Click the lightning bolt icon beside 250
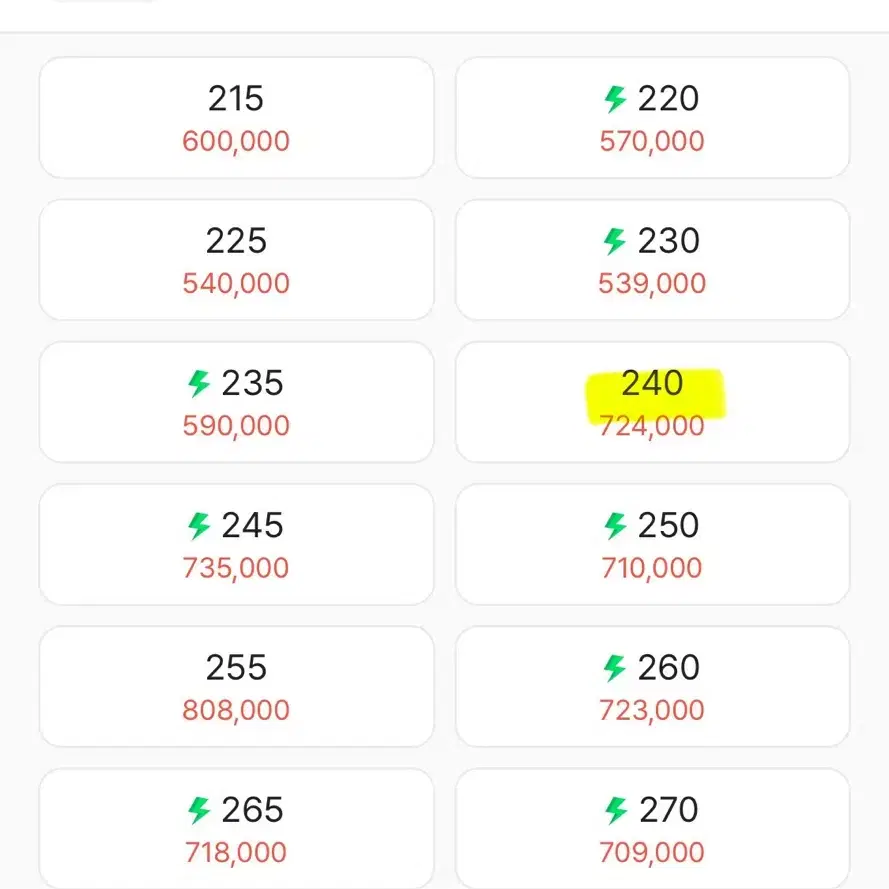Screen dimensions: 889x889 [x=615, y=526]
